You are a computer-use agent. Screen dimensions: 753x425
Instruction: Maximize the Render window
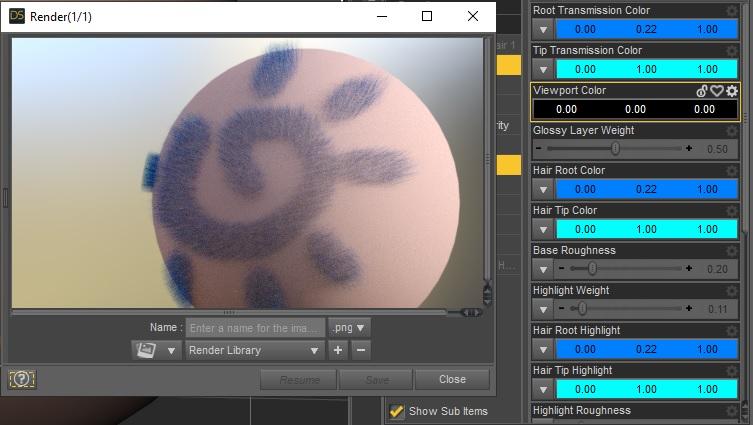426,16
